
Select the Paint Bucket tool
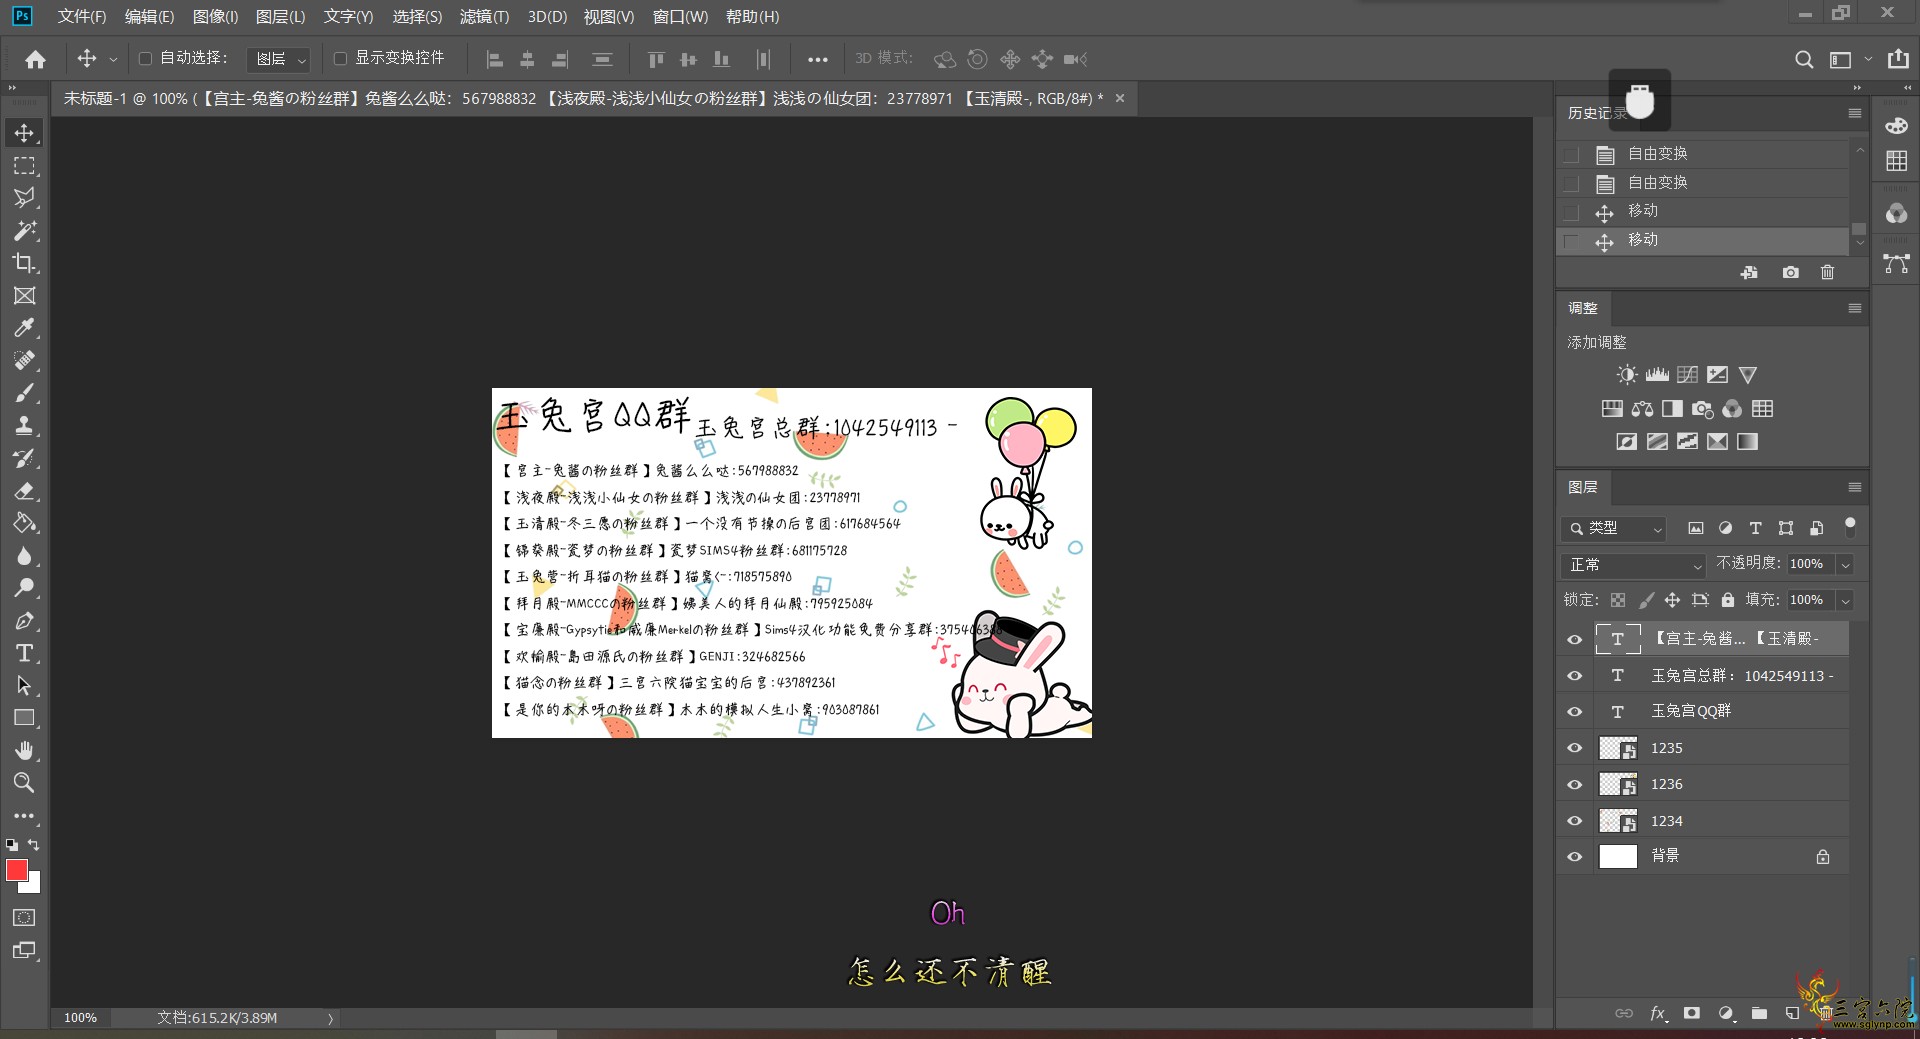pos(24,523)
